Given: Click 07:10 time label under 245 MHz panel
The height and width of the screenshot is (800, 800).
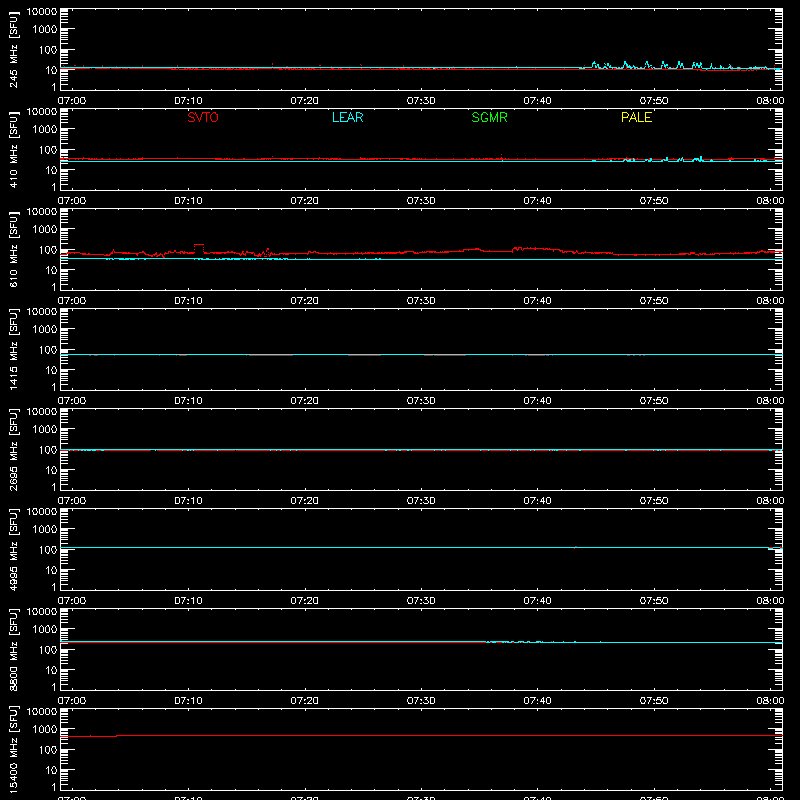Looking at the screenshot, I should 188,101.
